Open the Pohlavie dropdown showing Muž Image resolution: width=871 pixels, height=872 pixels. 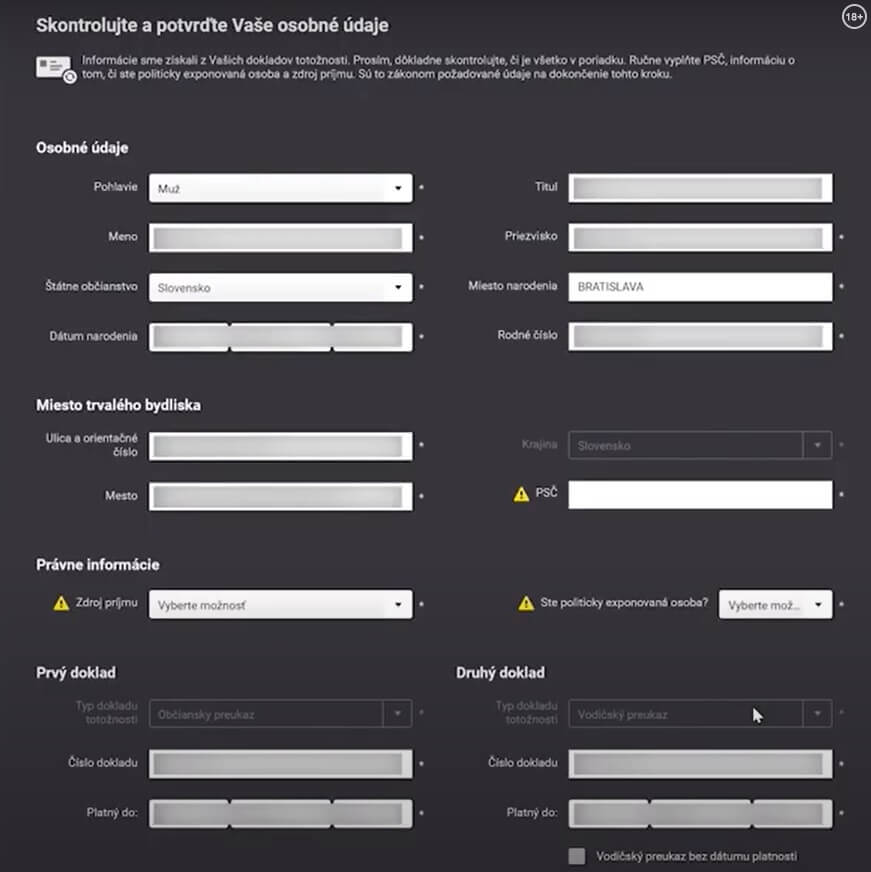(x=281, y=188)
